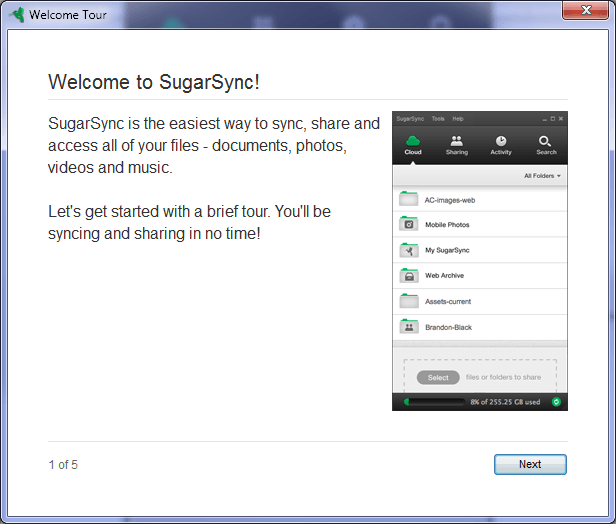This screenshot has width=616, height=524.
Task: Click the gray Select button
Action: 438,377
